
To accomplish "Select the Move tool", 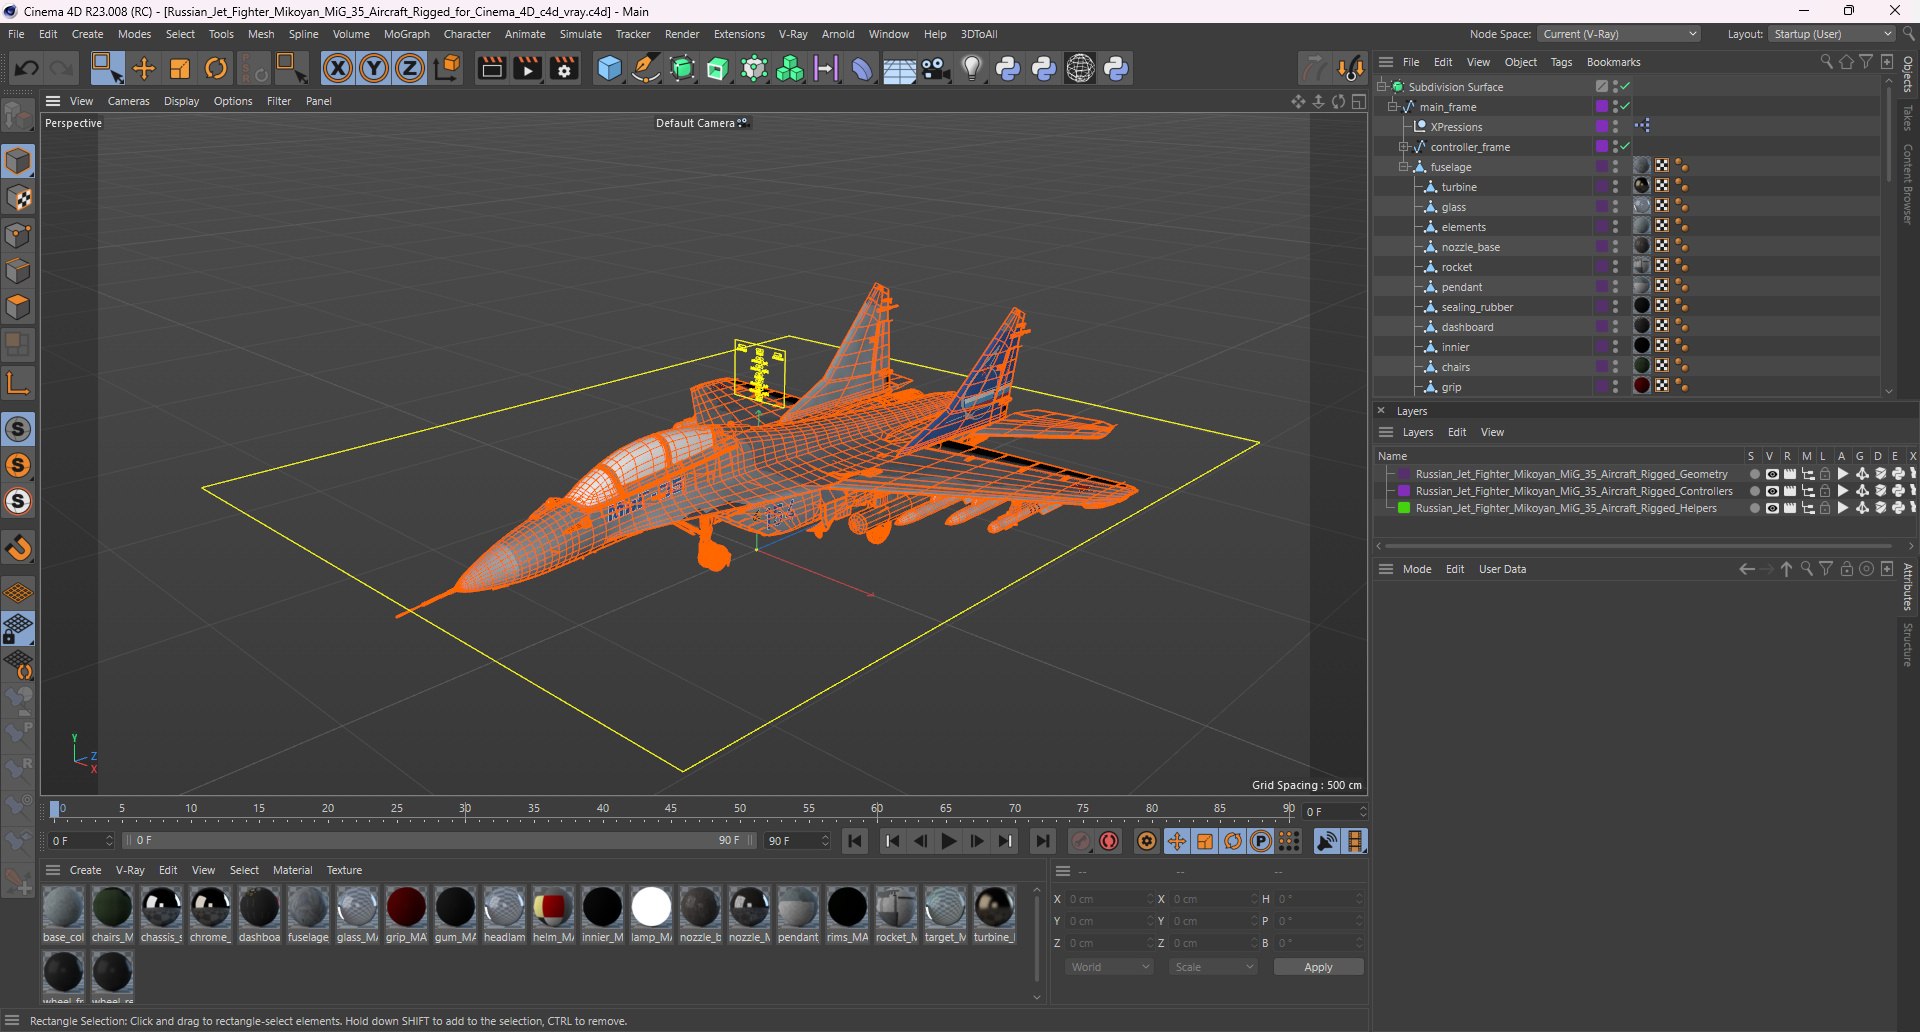I will pyautogui.click(x=144, y=68).
